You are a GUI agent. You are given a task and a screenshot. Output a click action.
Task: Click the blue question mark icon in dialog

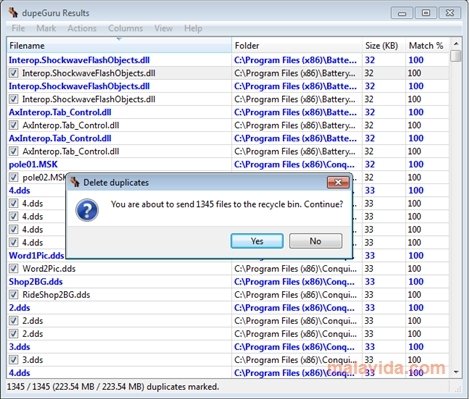(87, 210)
